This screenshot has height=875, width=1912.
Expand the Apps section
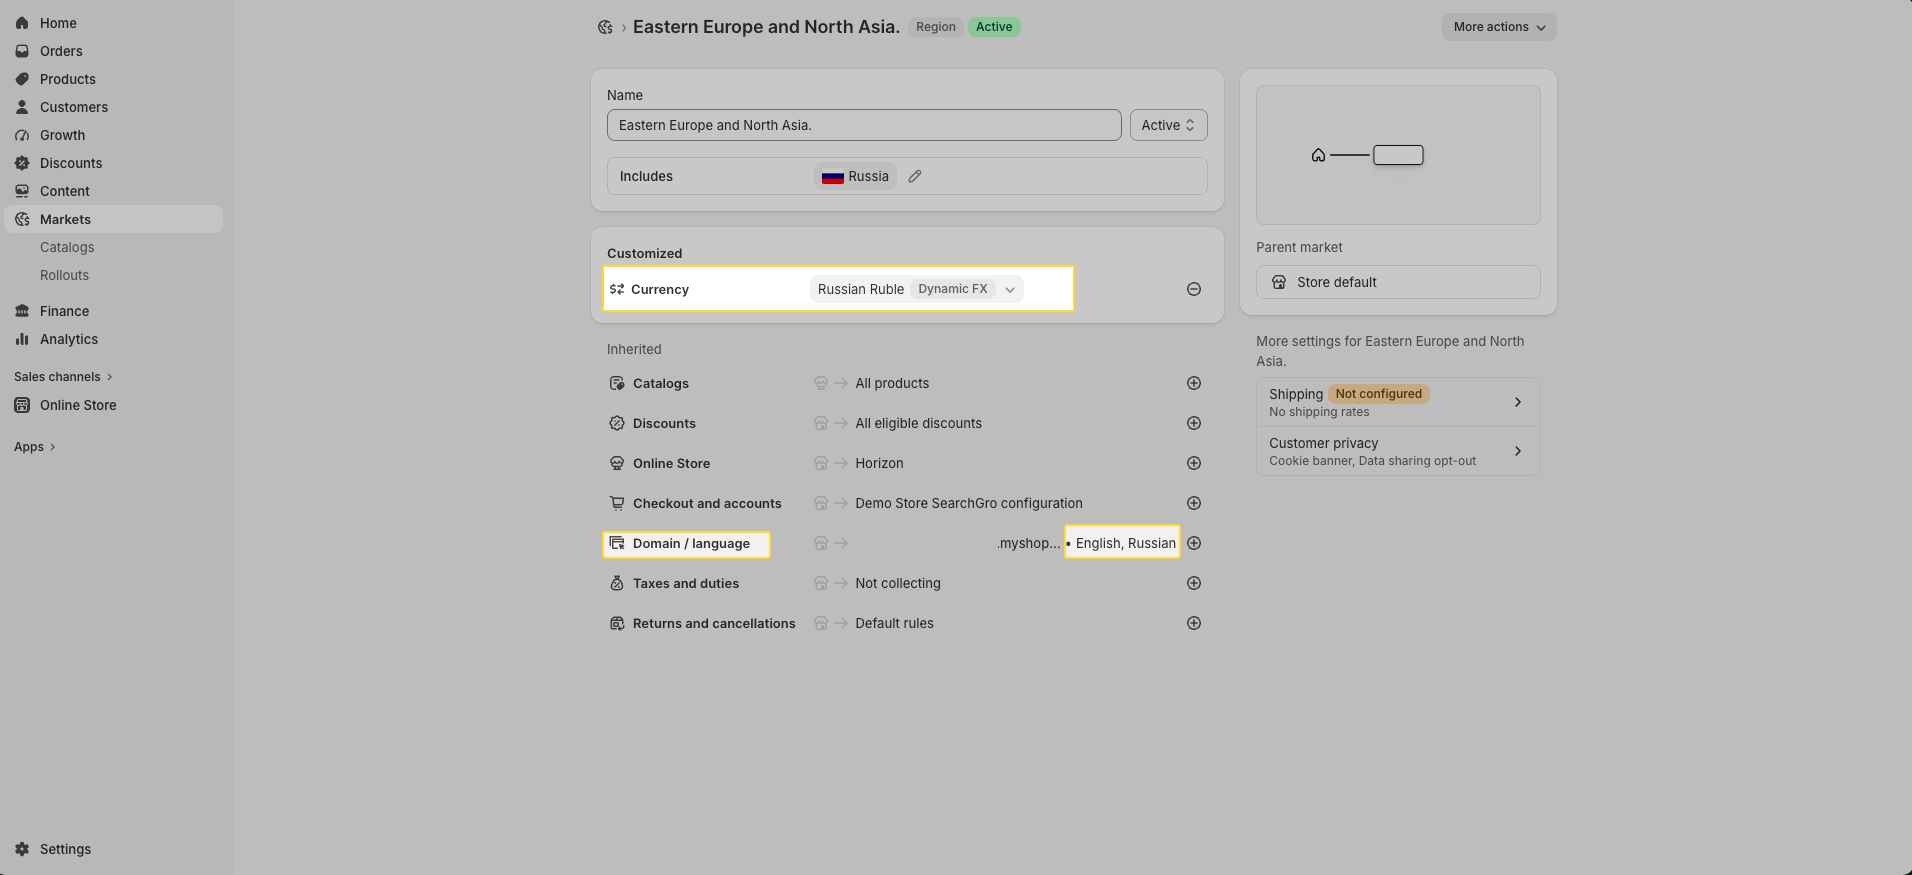(x=35, y=447)
